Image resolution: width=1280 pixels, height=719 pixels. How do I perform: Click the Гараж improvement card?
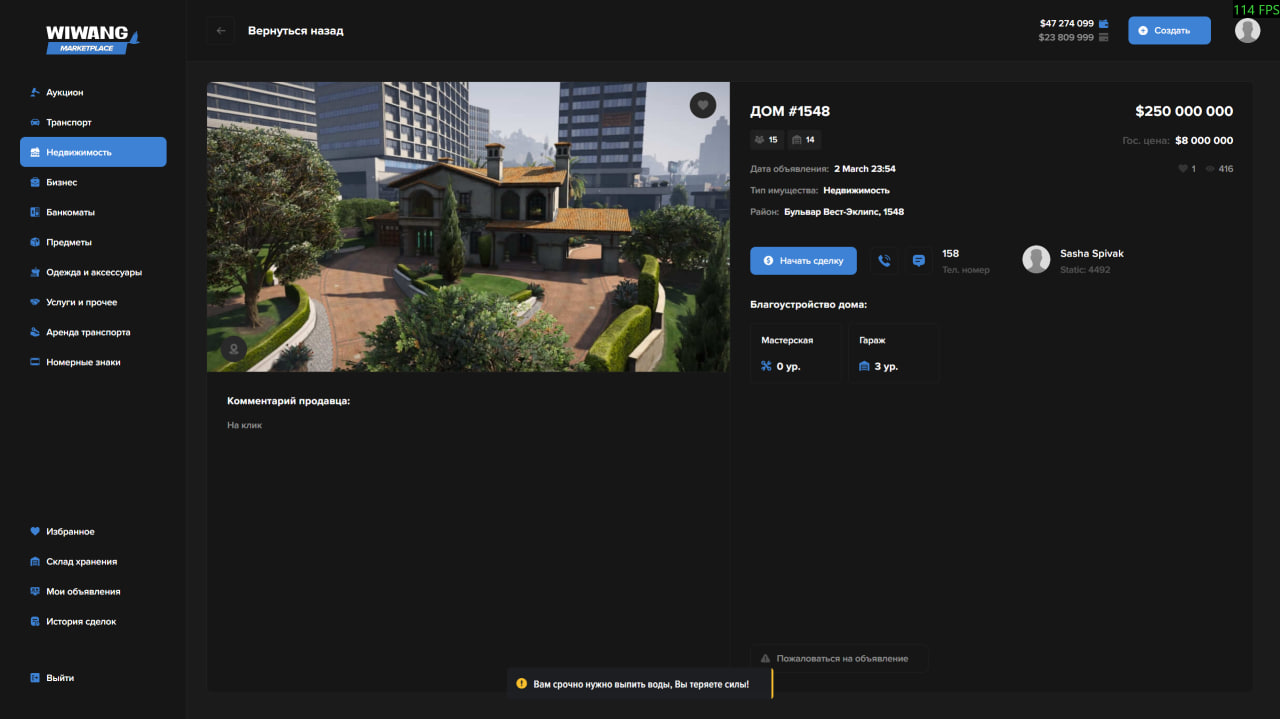[x=893, y=353]
